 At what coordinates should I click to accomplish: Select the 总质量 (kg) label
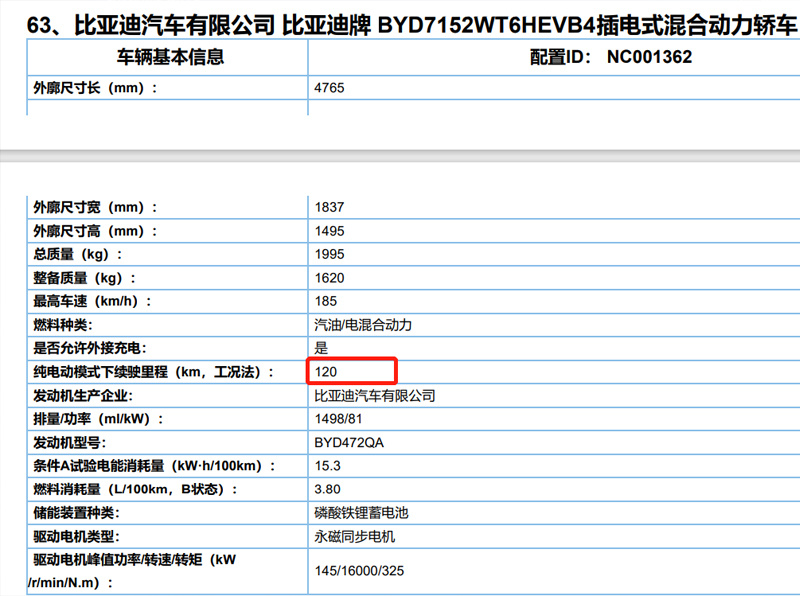(x=78, y=254)
